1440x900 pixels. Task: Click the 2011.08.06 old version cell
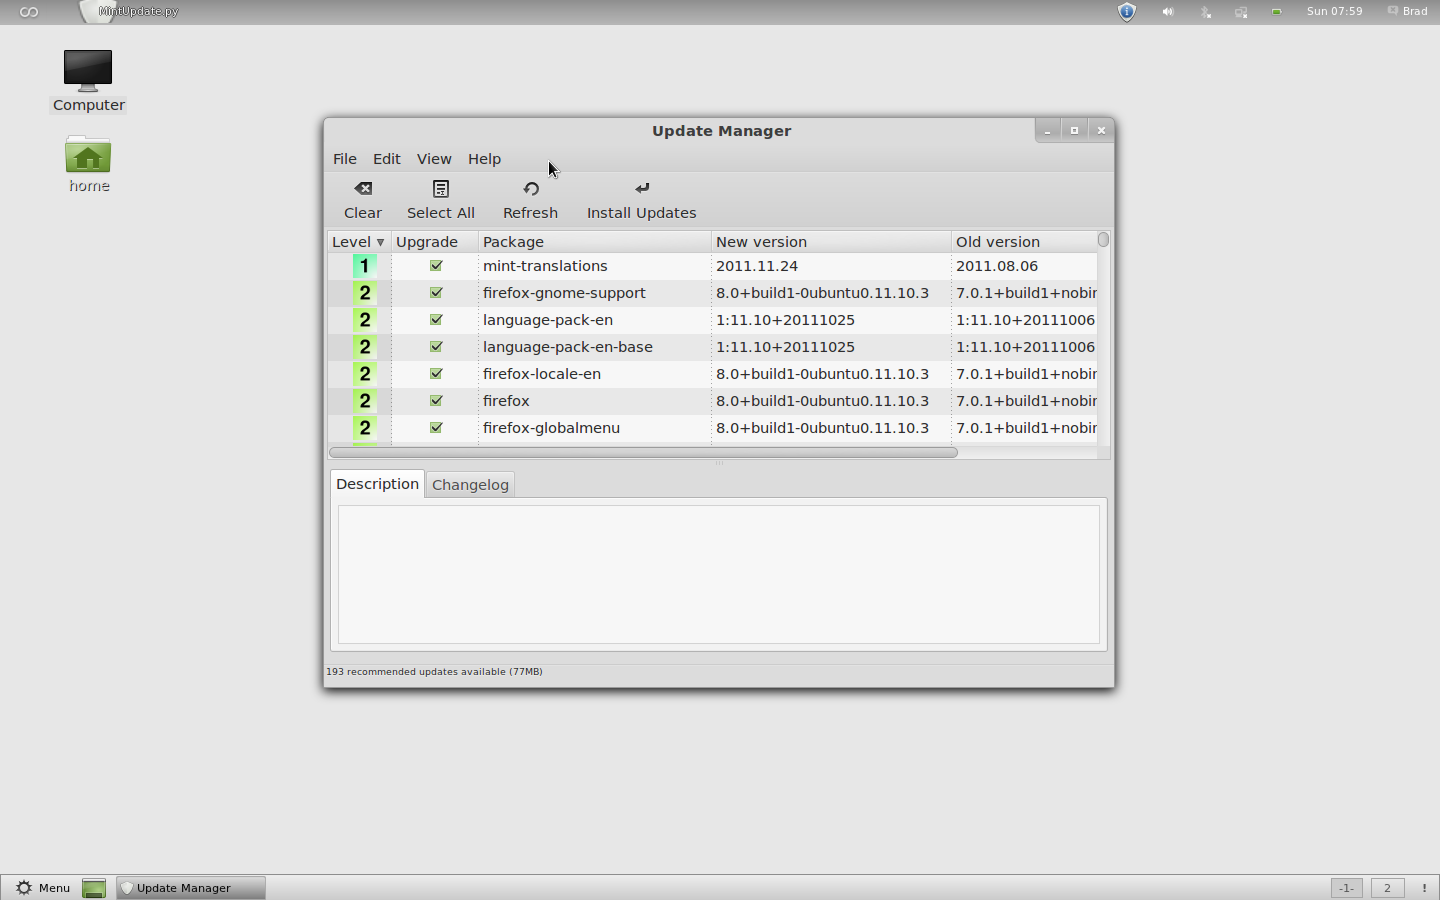pos(997,266)
